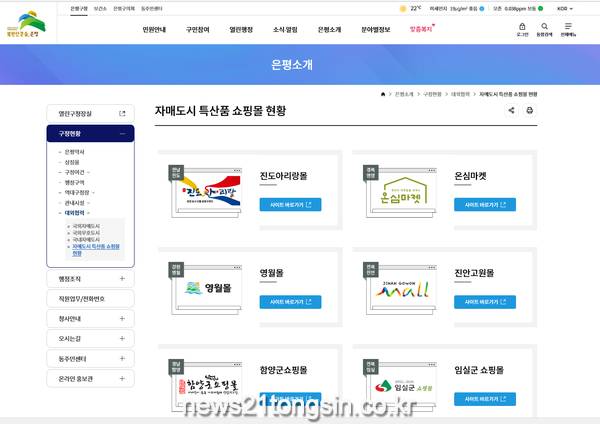Click 사이트 바로가기 for 진안고원몰
Image resolution: width=600 pixels, height=424 pixels.
click(485, 302)
